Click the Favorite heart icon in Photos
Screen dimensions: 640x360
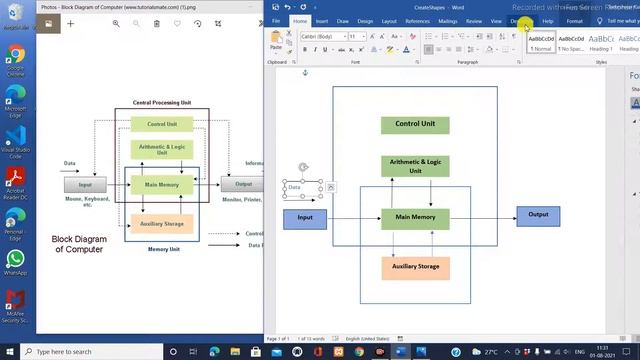(177, 24)
